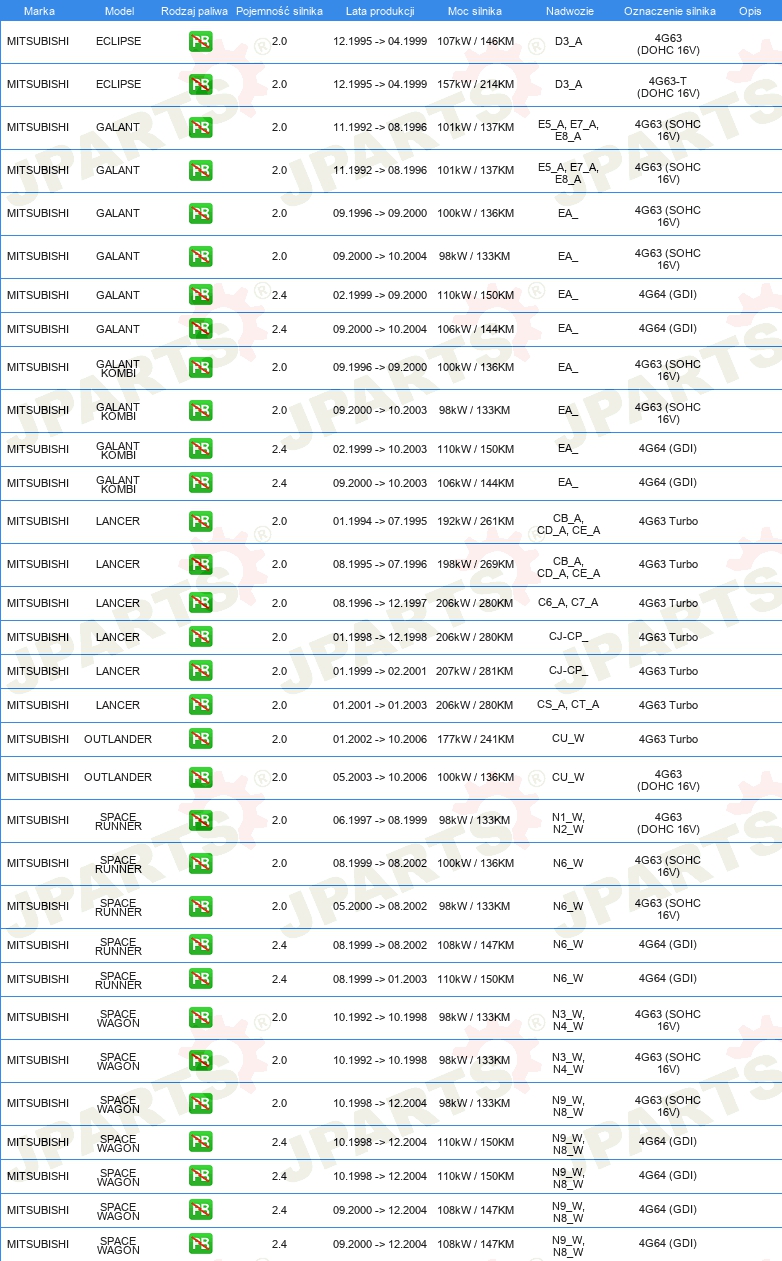This screenshot has height=1261, width=782.
Task: Click the Nadwozie column header
Action: click(568, 11)
